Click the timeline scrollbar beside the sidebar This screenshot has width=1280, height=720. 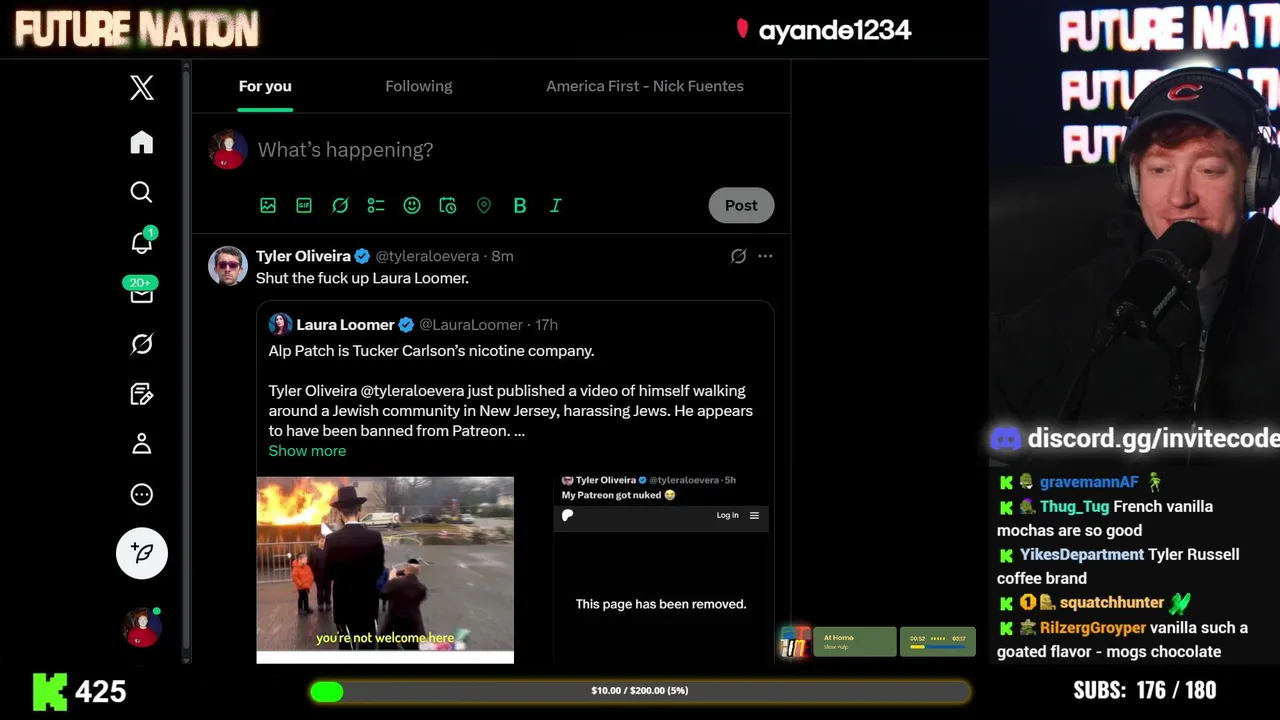(x=186, y=360)
